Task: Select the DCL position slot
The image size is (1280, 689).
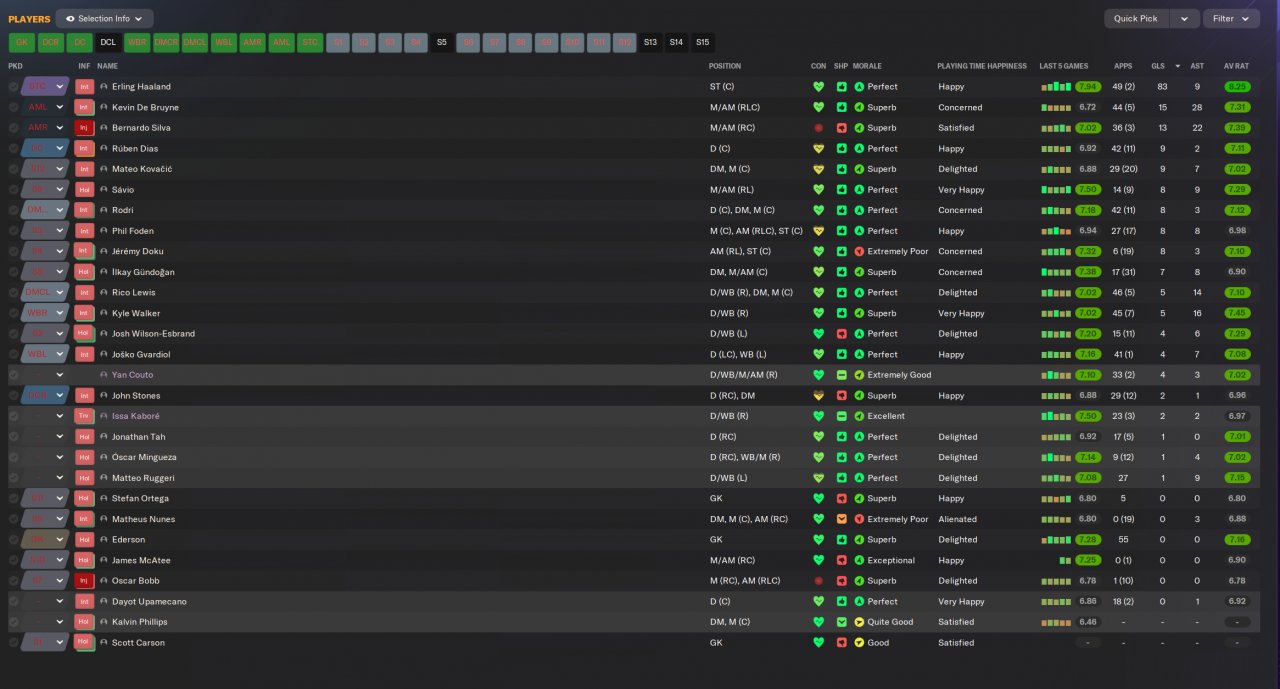Action: tap(108, 42)
